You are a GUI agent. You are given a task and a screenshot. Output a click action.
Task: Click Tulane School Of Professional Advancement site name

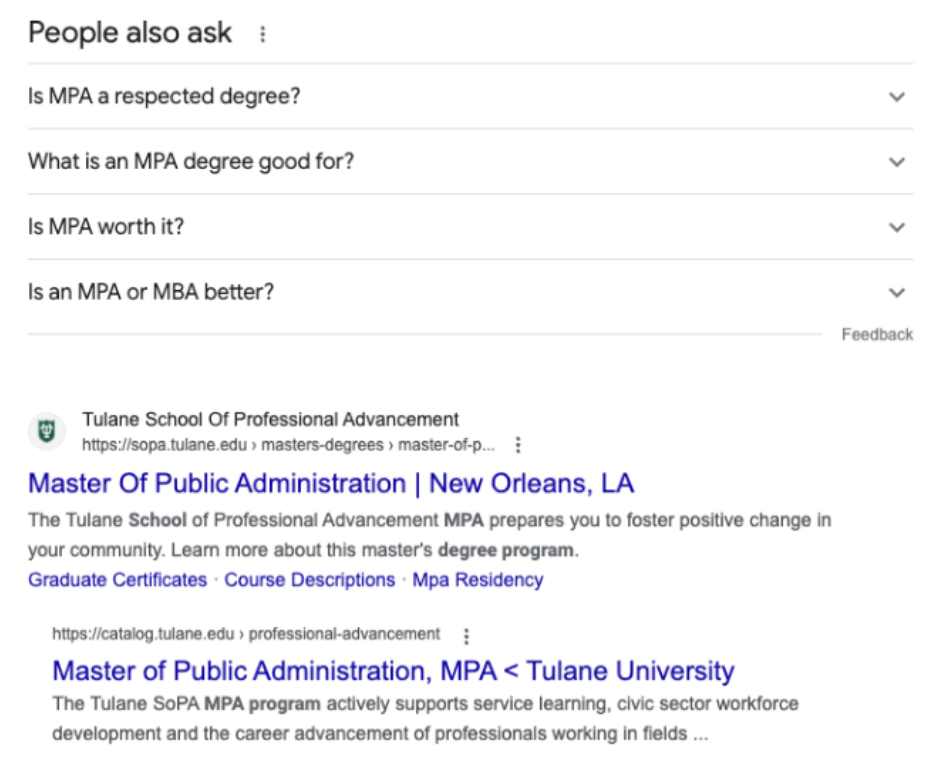tap(270, 419)
